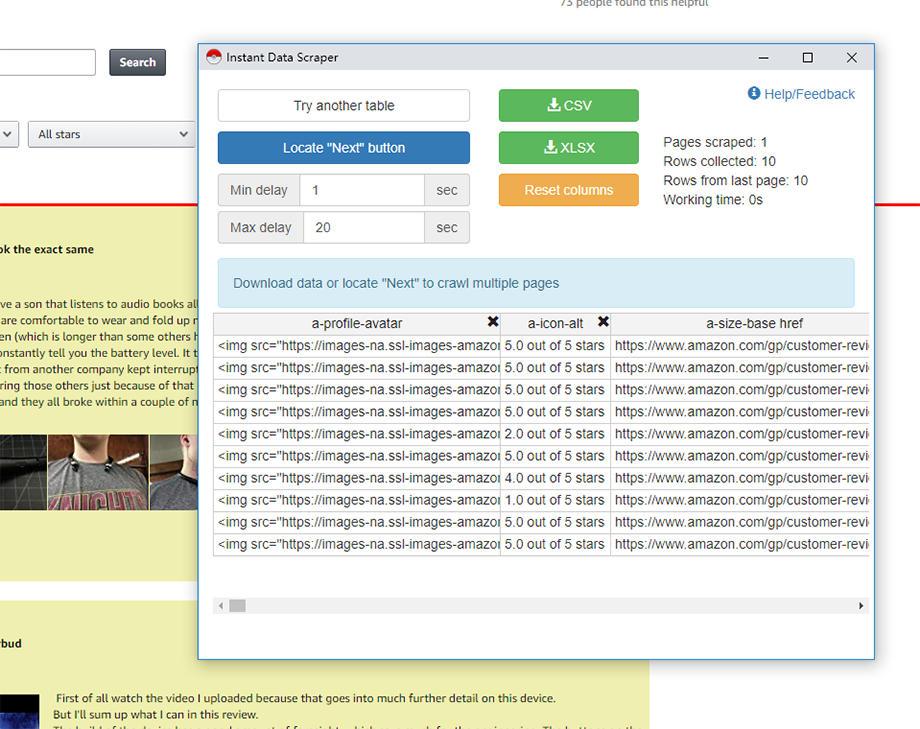Maximize the Instant Data Scraper window
This screenshot has width=920, height=729.
coord(808,58)
